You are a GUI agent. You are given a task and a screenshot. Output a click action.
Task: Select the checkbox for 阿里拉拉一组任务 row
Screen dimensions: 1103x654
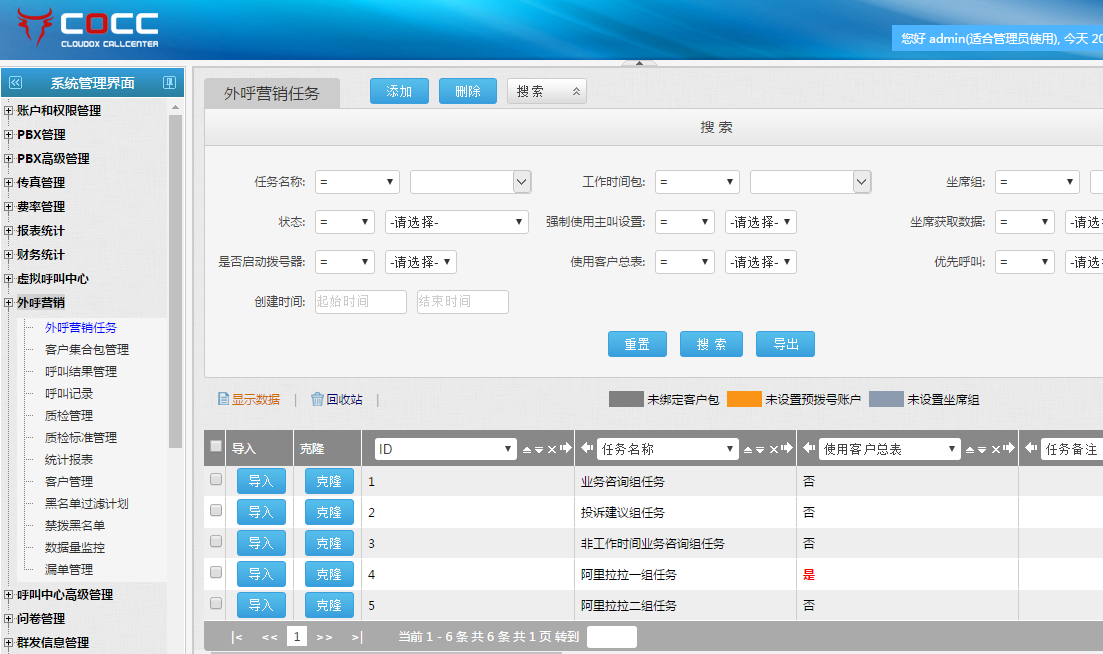tap(215, 573)
